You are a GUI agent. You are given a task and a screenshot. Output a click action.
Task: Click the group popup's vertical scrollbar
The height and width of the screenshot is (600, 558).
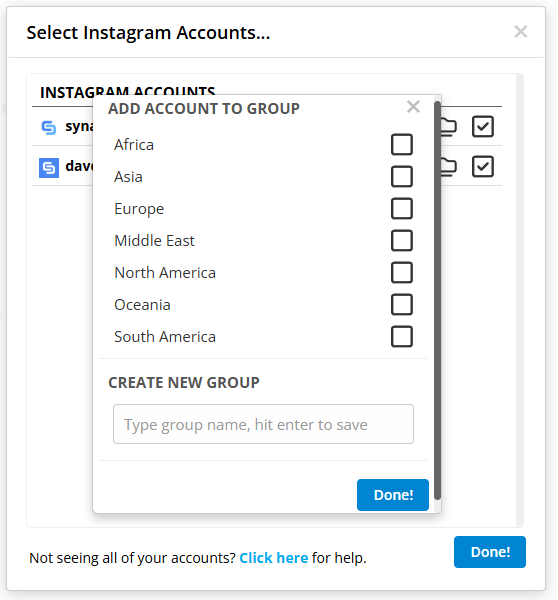point(437,300)
